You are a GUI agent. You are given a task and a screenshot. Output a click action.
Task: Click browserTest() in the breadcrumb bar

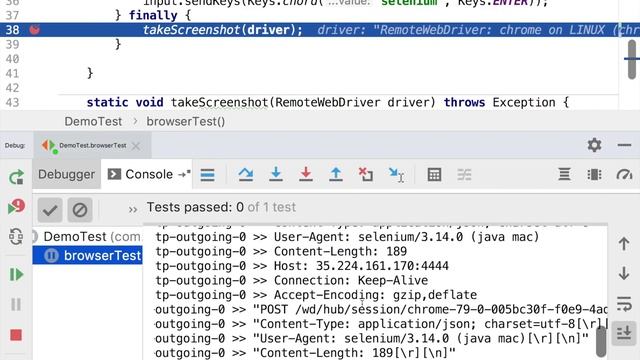click(x=186, y=121)
